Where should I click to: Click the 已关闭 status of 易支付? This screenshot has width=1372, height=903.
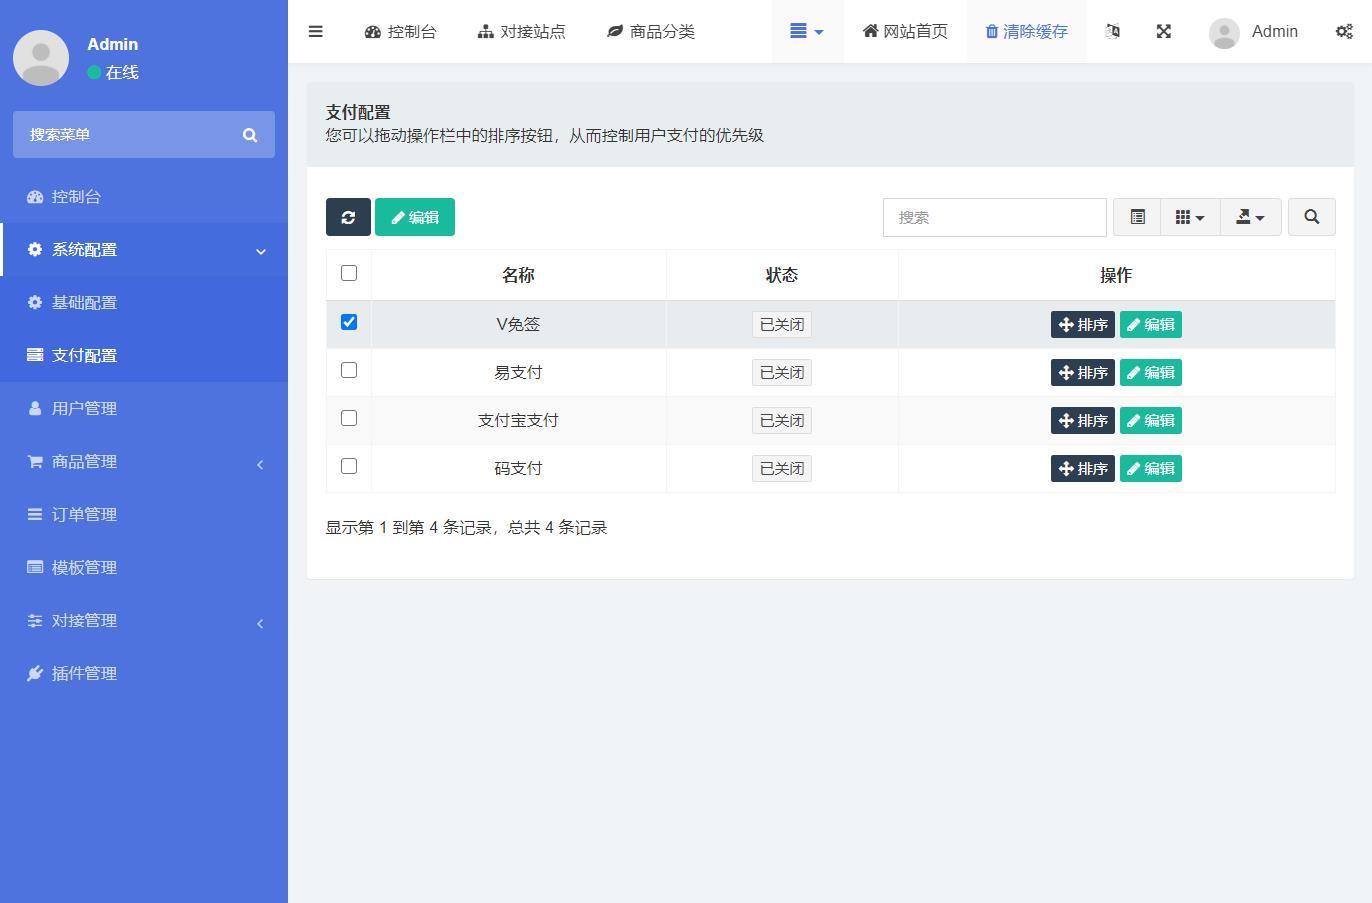pyautogui.click(x=782, y=373)
